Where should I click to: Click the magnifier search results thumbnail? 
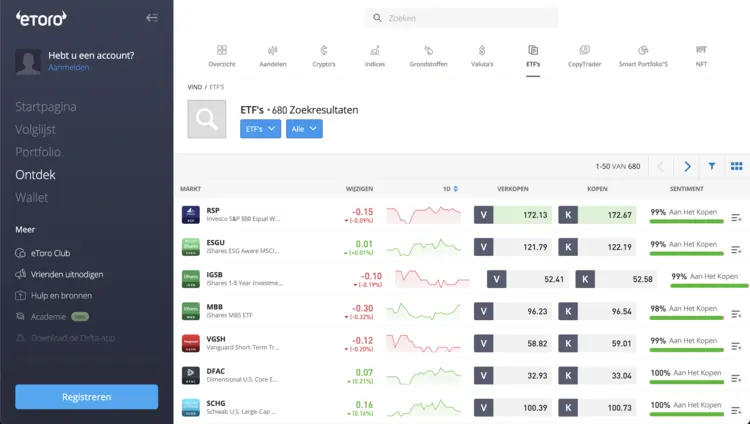[x=207, y=119]
